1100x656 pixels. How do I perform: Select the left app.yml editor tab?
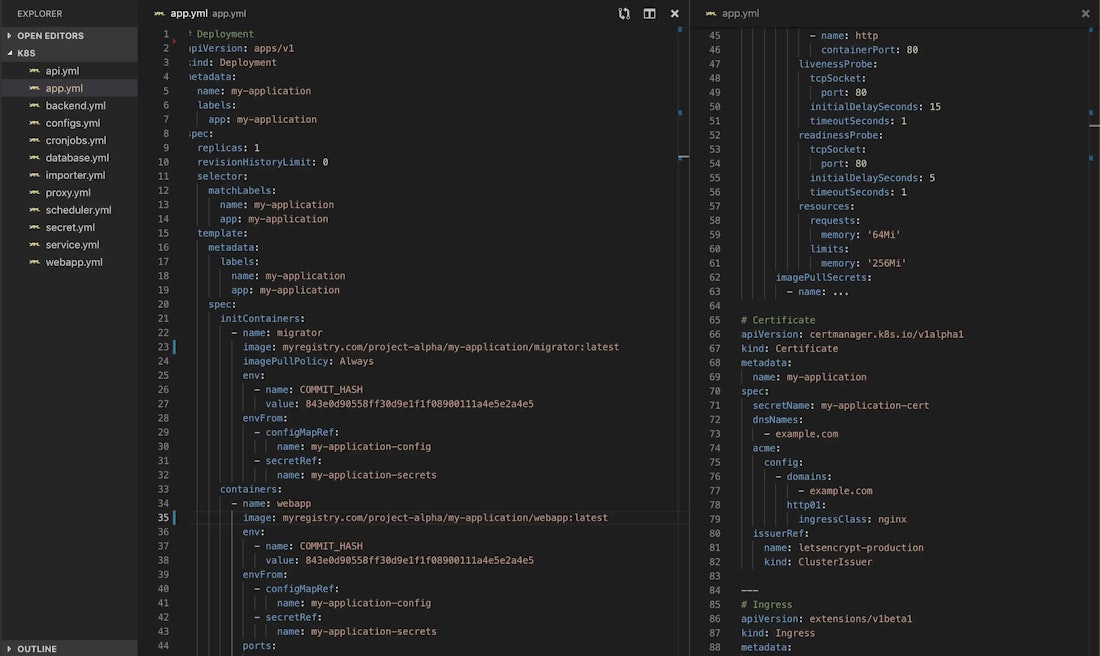(200, 13)
